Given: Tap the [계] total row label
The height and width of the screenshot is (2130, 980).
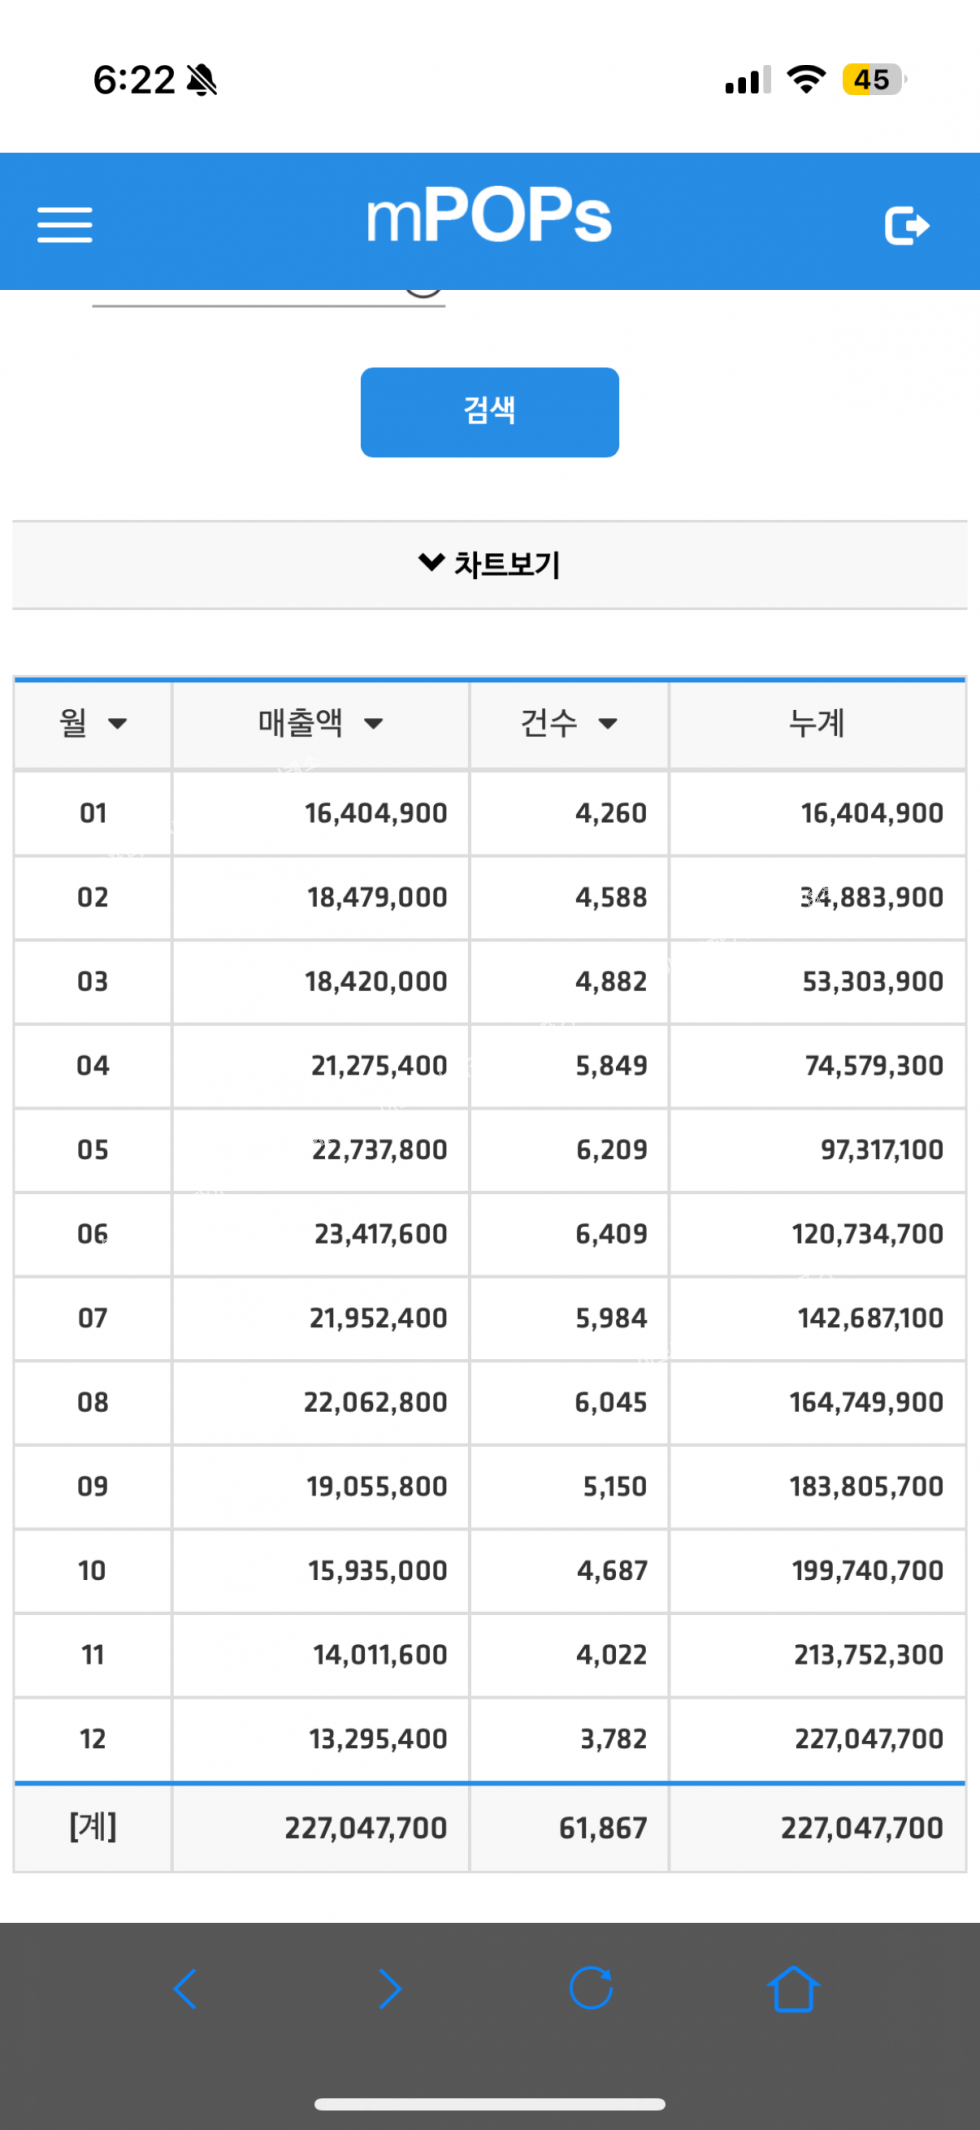Looking at the screenshot, I should [93, 1827].
